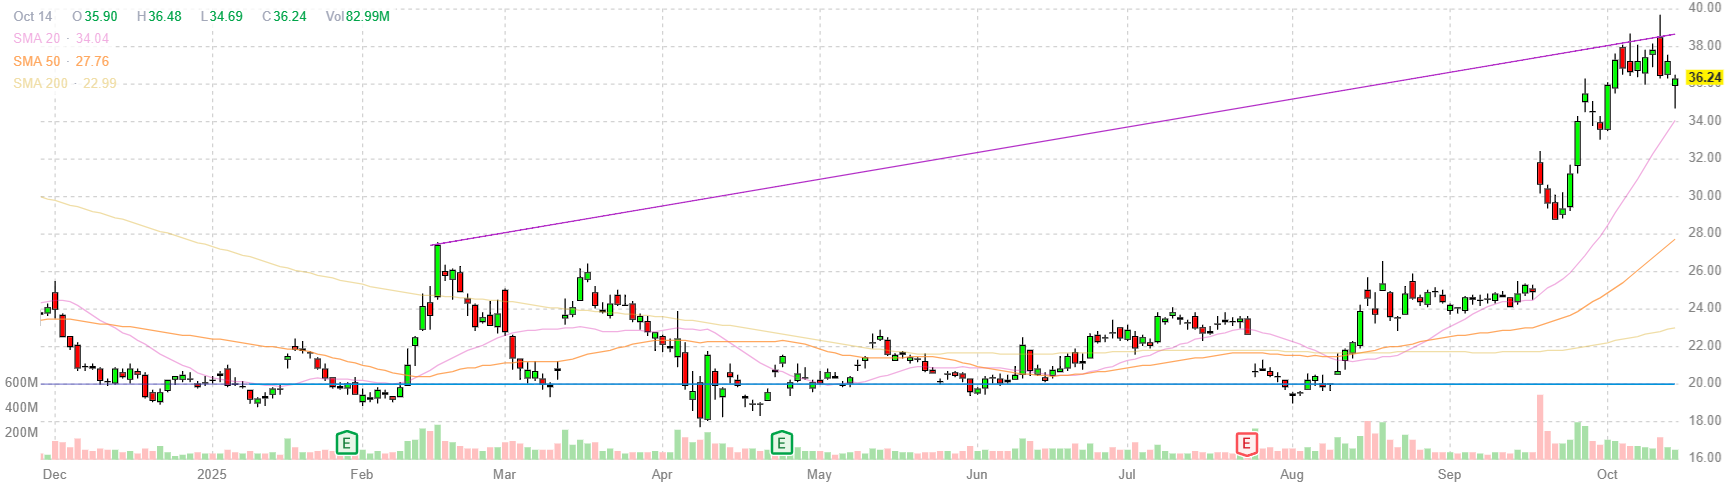Viewport: 1726px width, 492px height.
Task: Click the SMA 200 indicator label
Action: 64,83
